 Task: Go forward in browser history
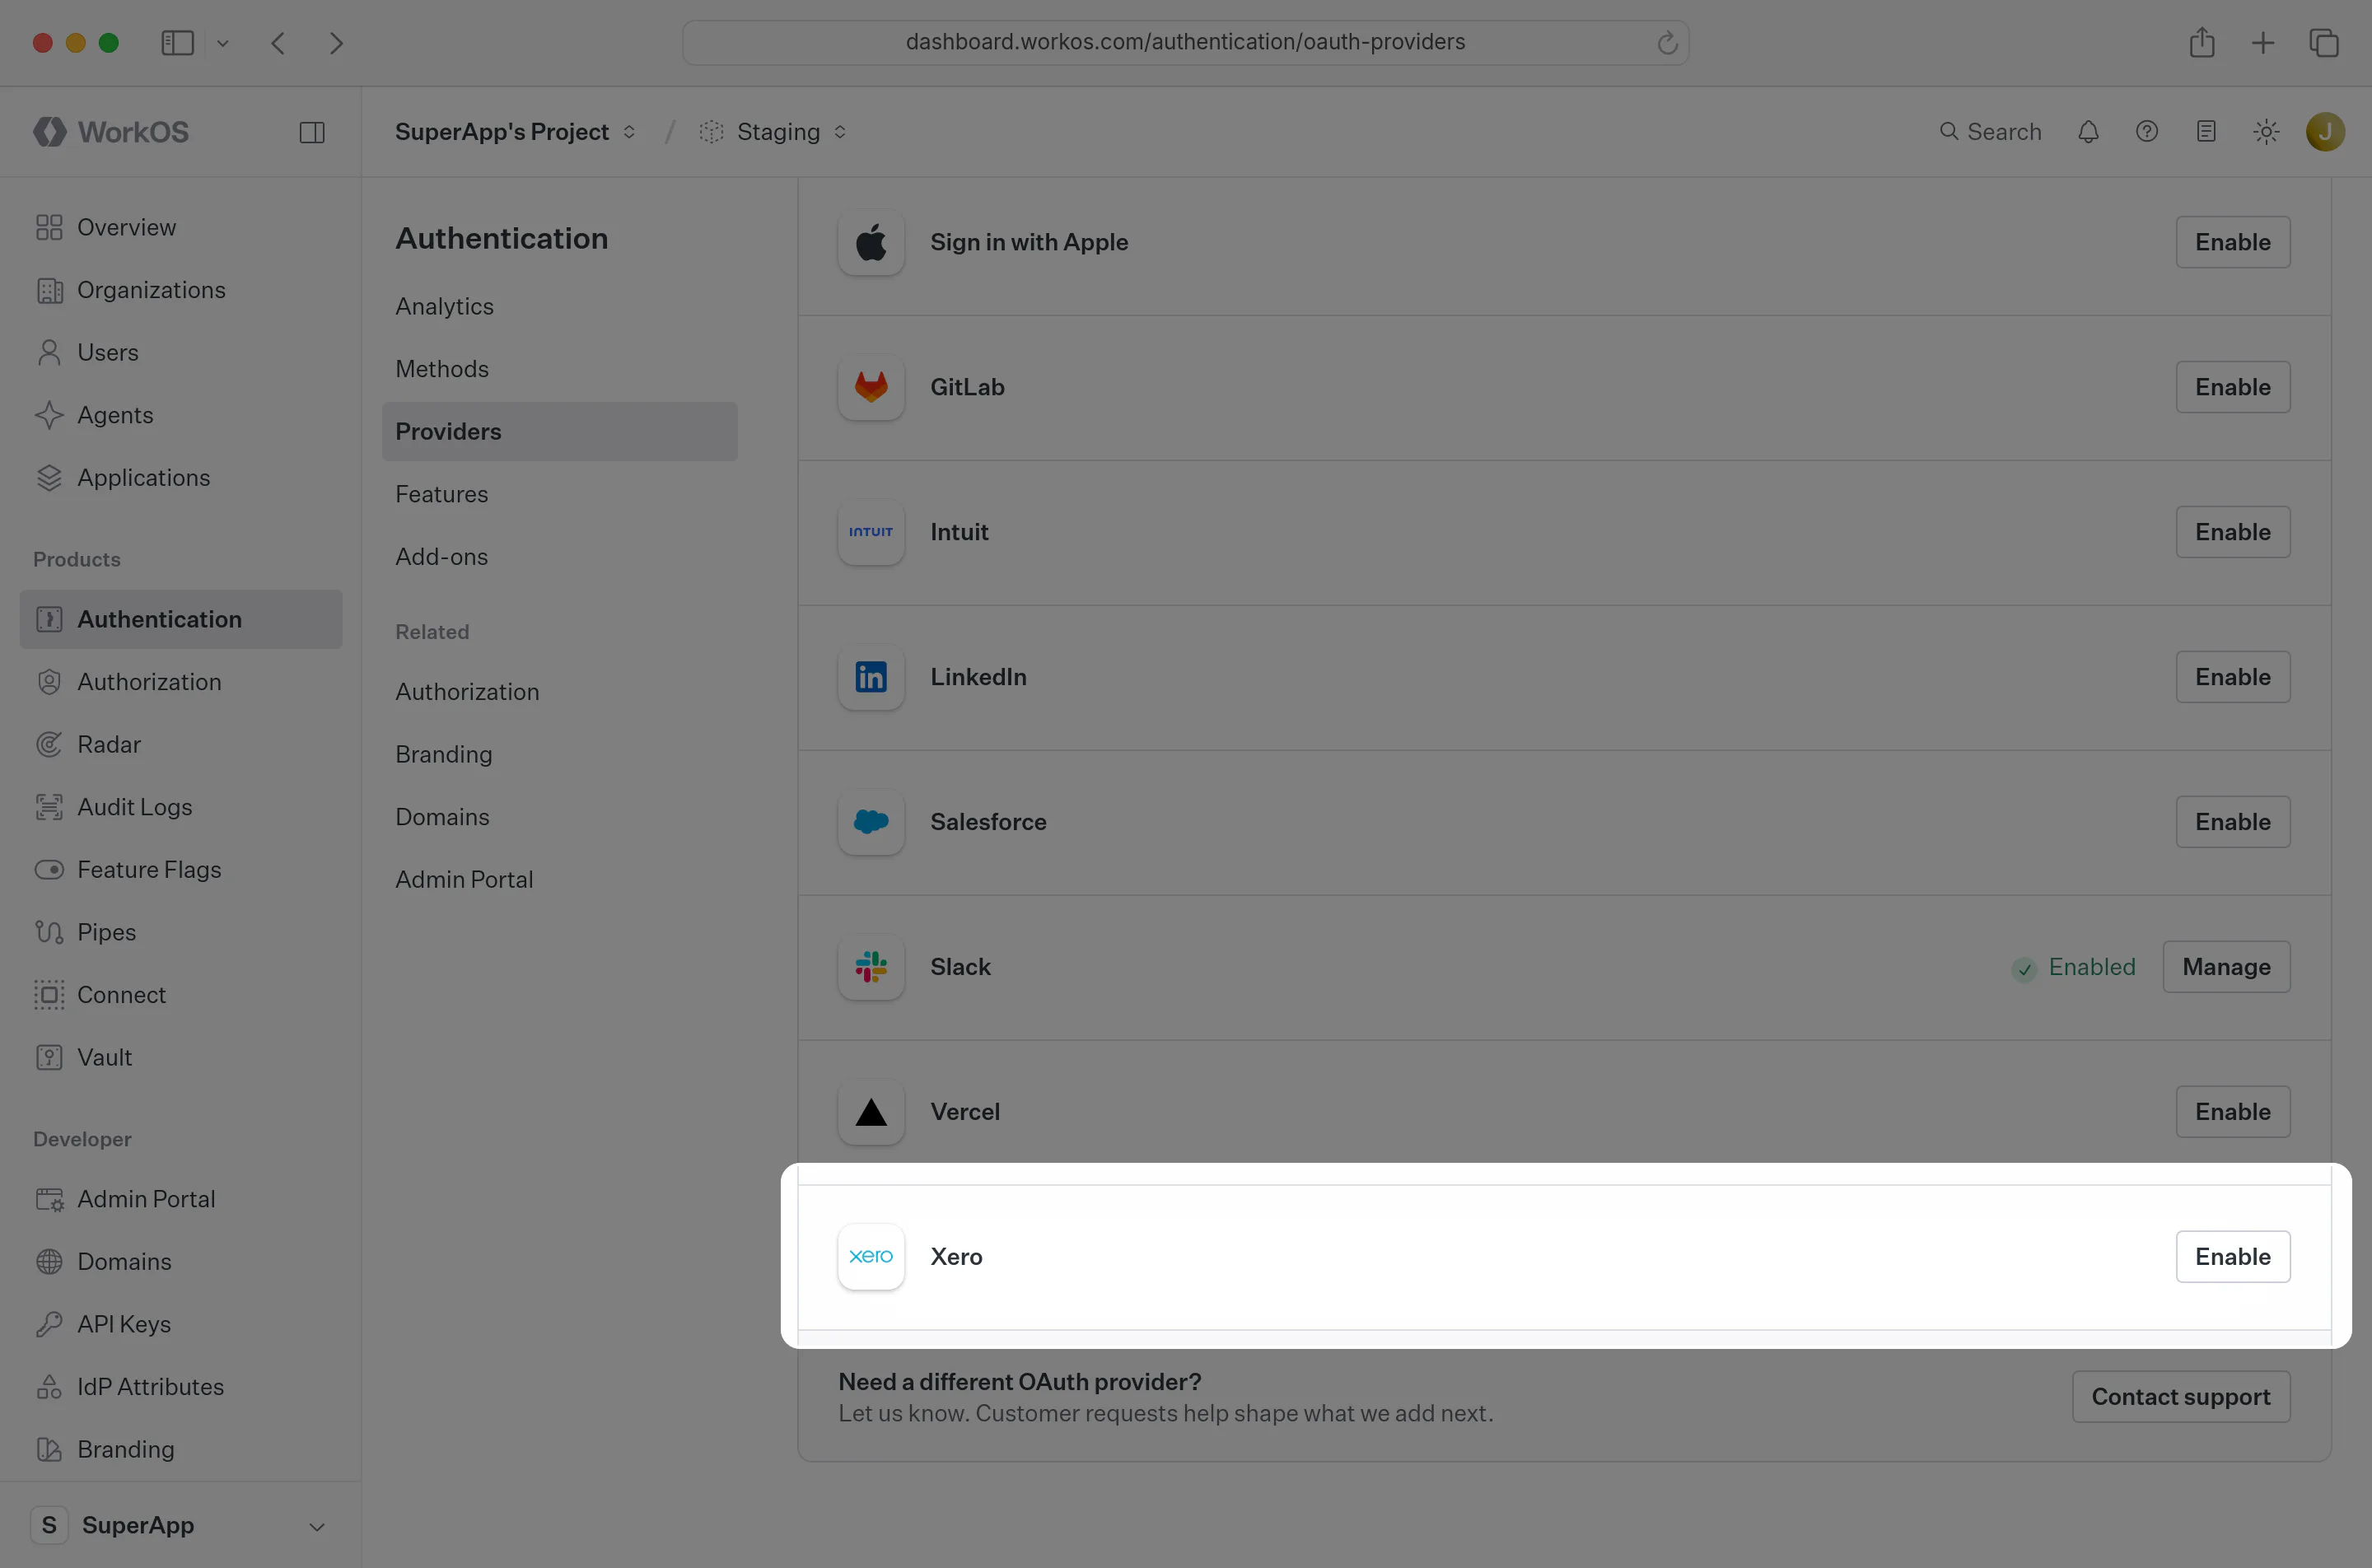pyautogui.click(x=337, y=43)
